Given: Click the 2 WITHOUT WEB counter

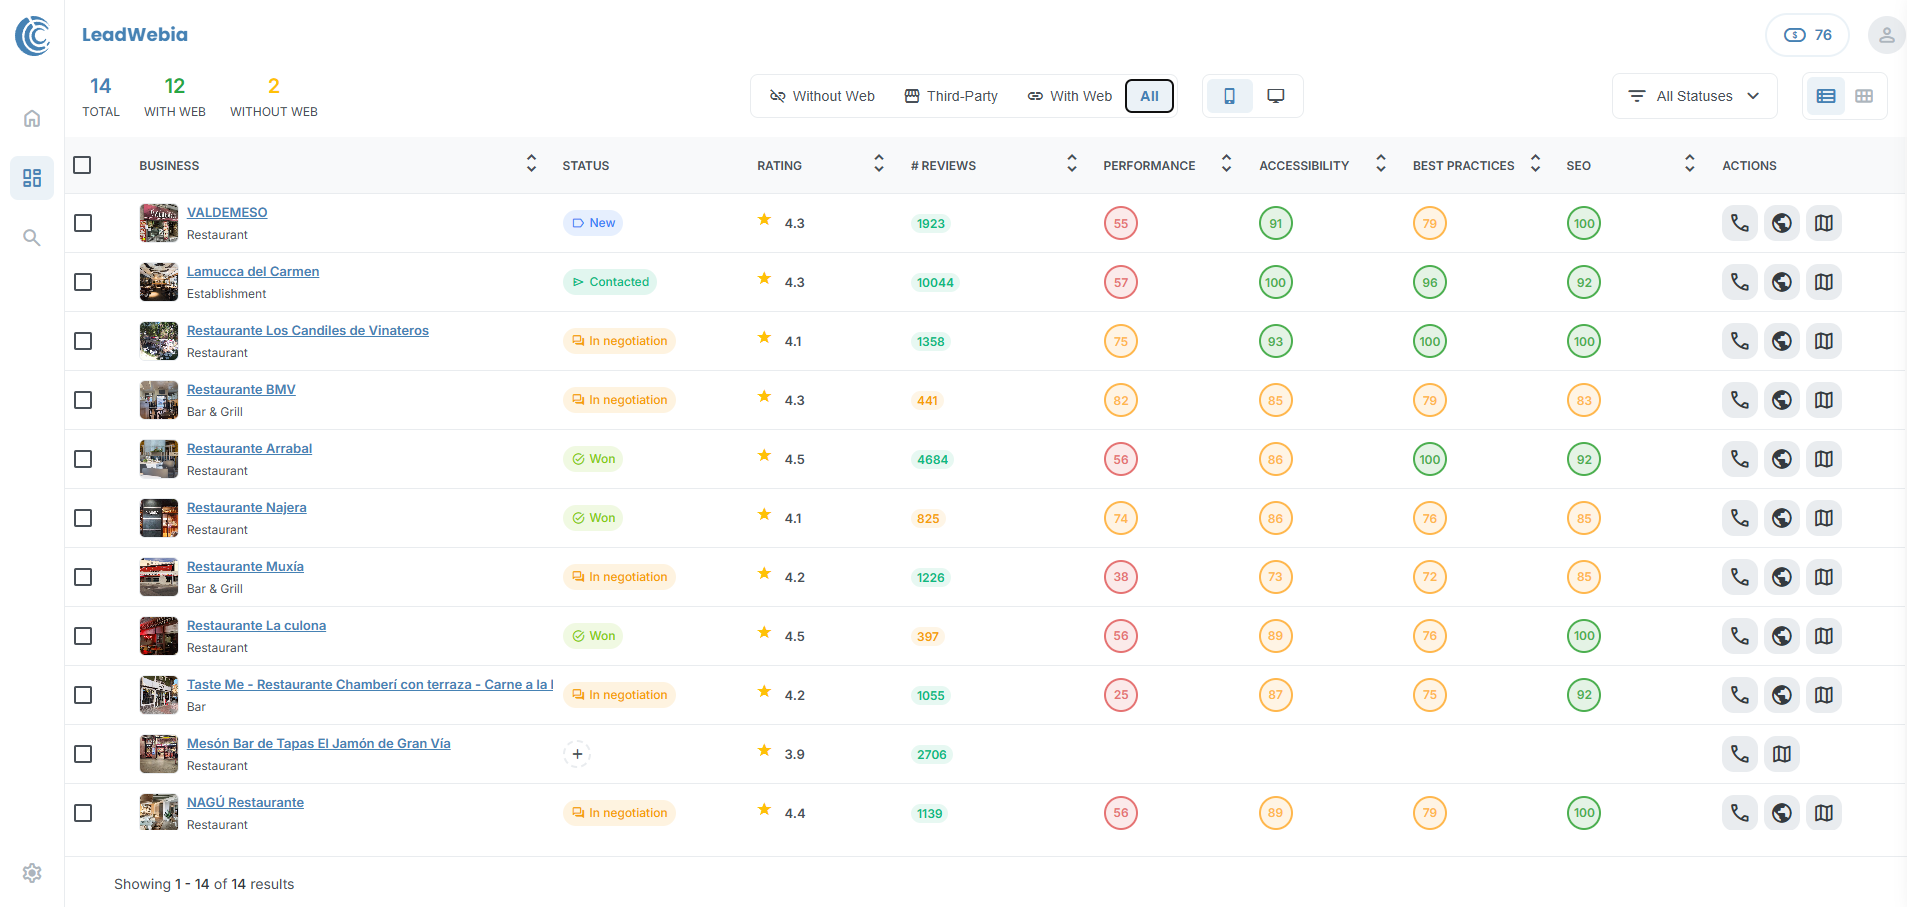Looking at the screenshot, I should (x=274, y=97).
